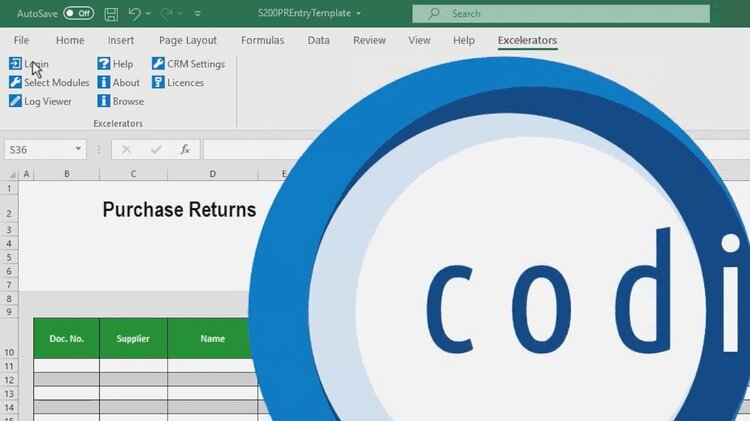
Task: Open the Help ribbon tab
Action: (463, 40)
